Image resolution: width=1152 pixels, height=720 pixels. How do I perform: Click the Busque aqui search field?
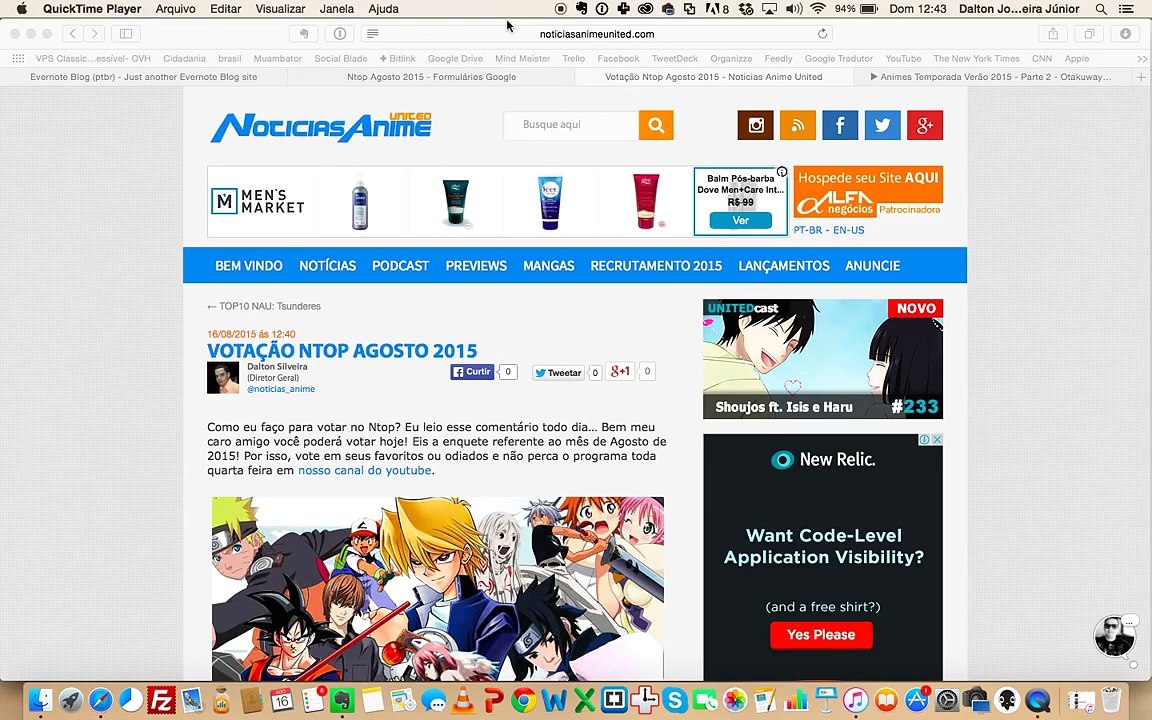click(x=571, y=125)
